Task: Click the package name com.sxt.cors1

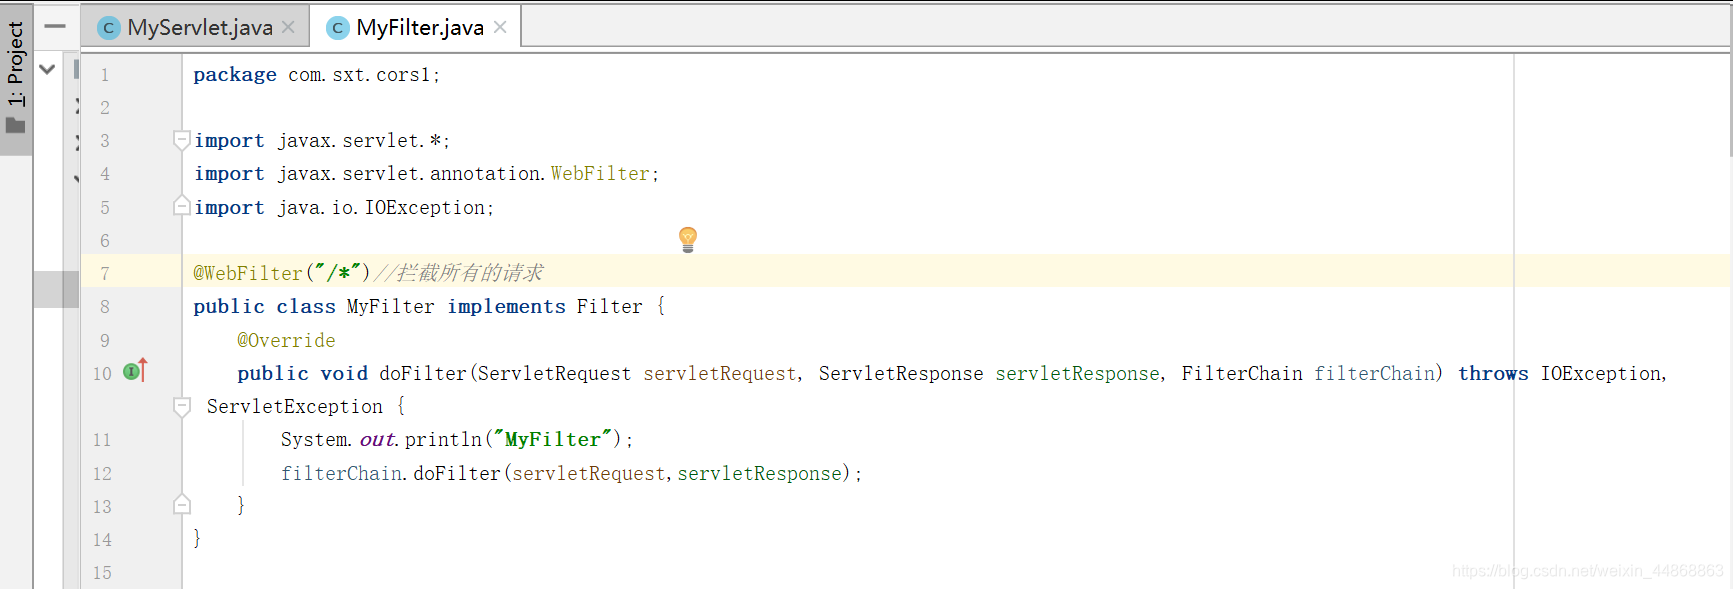Action: pyautogui.click(x=359, y=75)
